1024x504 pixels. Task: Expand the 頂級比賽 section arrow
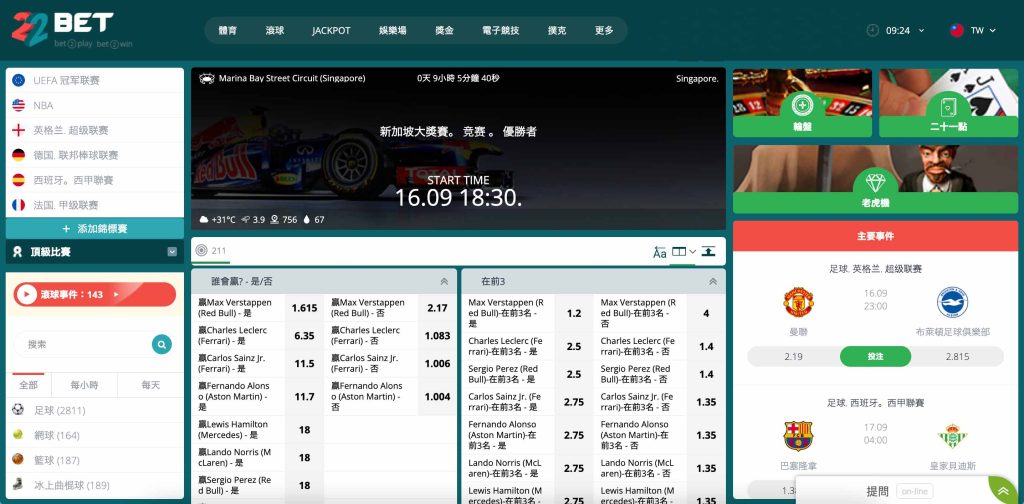tap(172, 251)
